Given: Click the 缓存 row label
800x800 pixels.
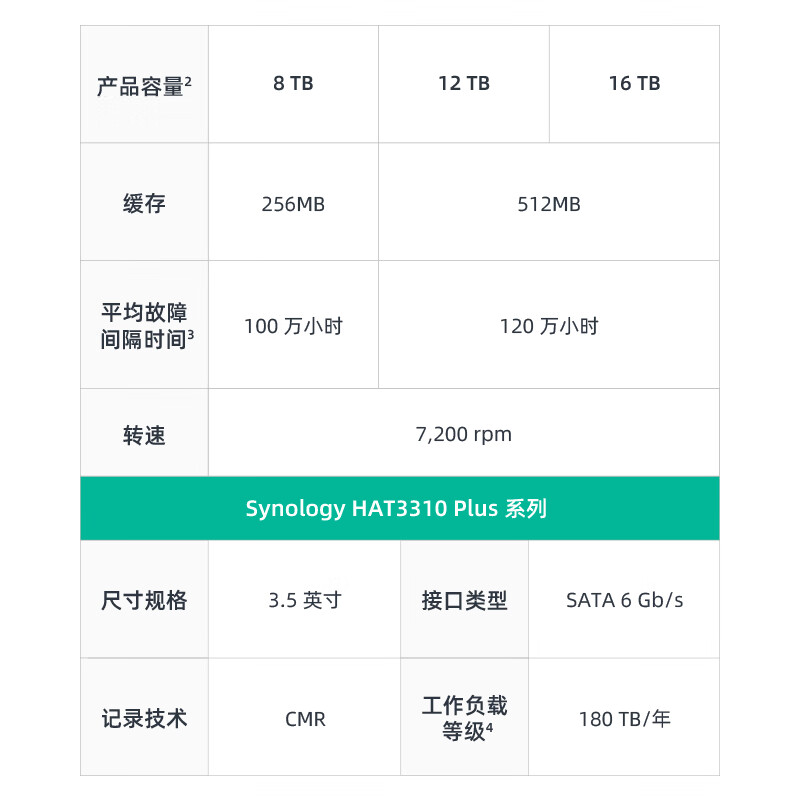Looking at the screenshot, I should coord(144,204).
